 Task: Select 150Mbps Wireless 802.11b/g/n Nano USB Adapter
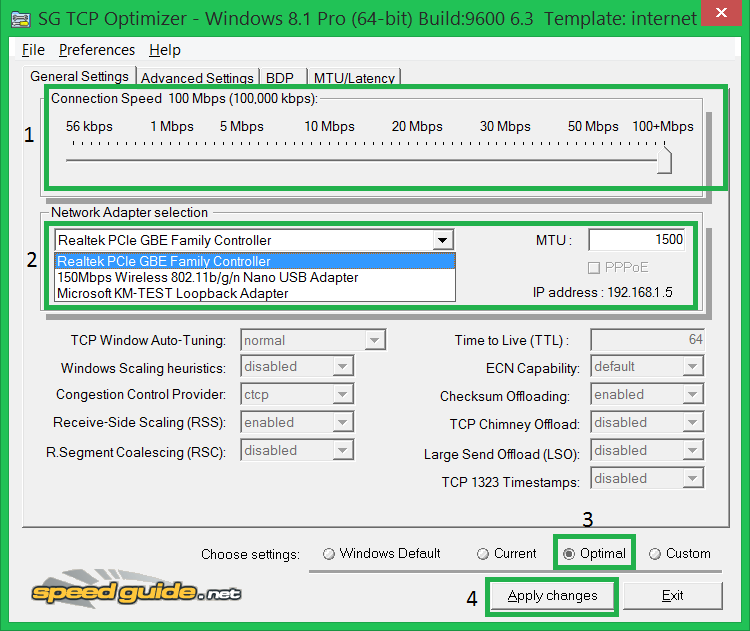point(255,277)
